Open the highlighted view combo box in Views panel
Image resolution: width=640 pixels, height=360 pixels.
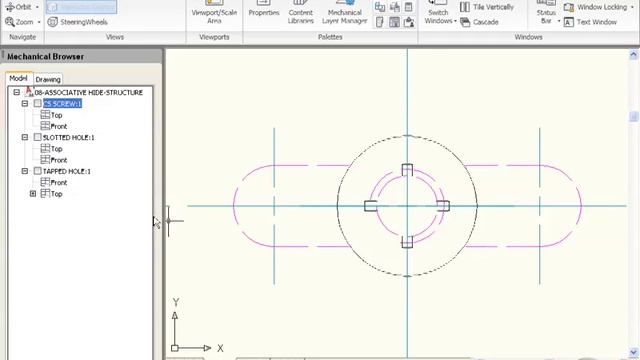[81, 7]
